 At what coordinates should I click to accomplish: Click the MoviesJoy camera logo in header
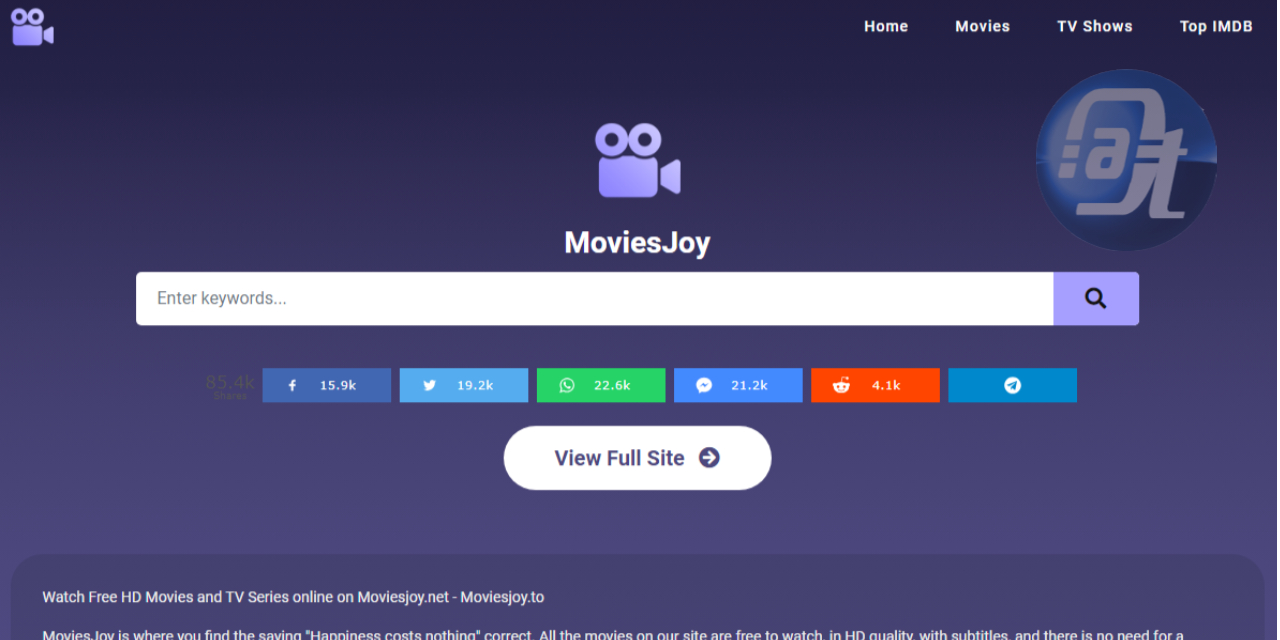33,27
